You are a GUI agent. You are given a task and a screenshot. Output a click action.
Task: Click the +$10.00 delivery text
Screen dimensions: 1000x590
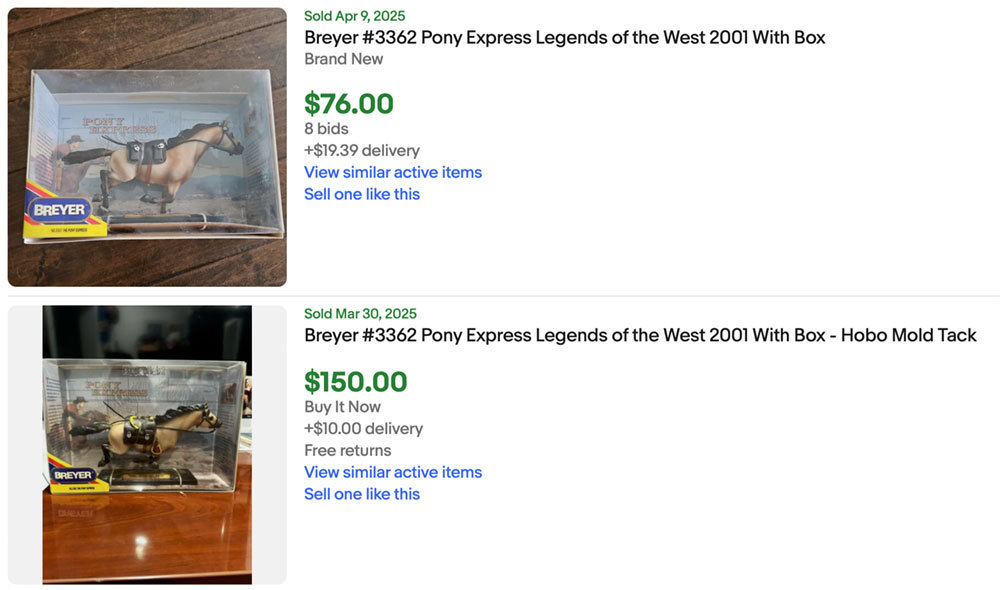point(363,428)
